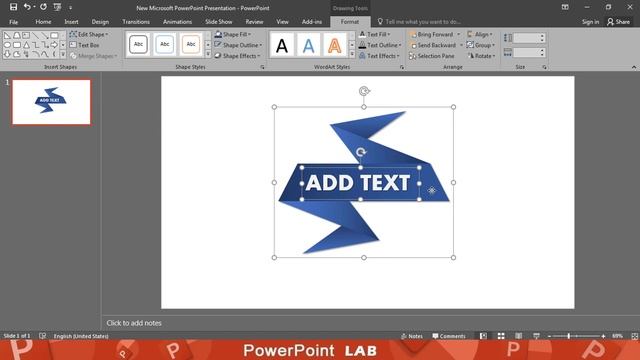
Task: Click the Undo icon
Action: 27,7
